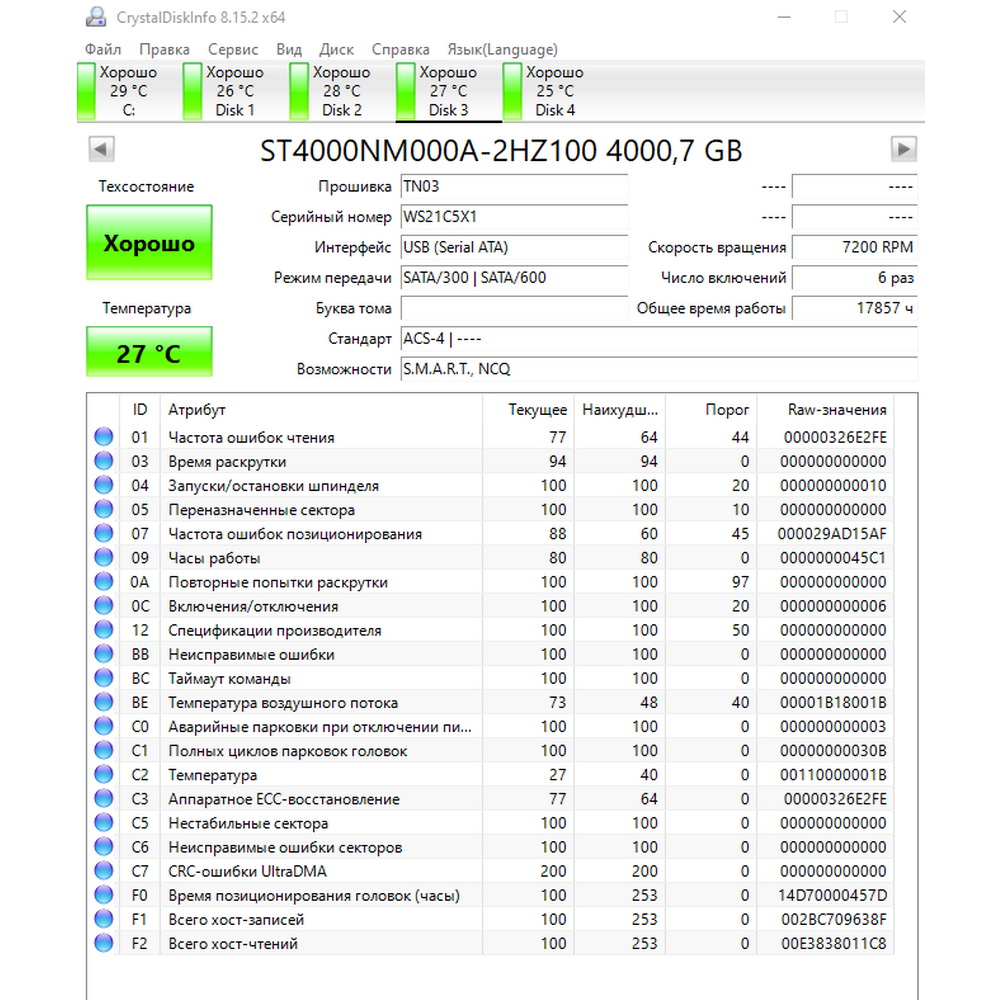Click the serial number field WS21C5X1
The width and height of the screenshot is (1000, 1000).
pyautogui.click(x=514, y=217)
